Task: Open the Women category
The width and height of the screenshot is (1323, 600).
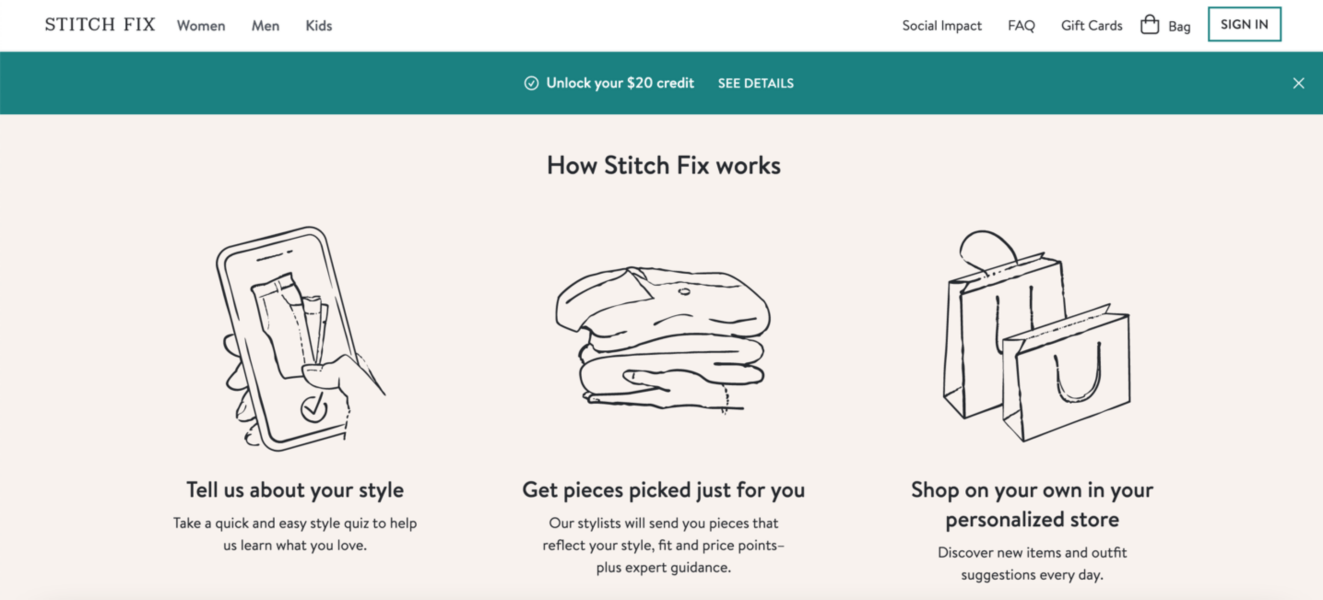Action: click(x=200, y=25)
